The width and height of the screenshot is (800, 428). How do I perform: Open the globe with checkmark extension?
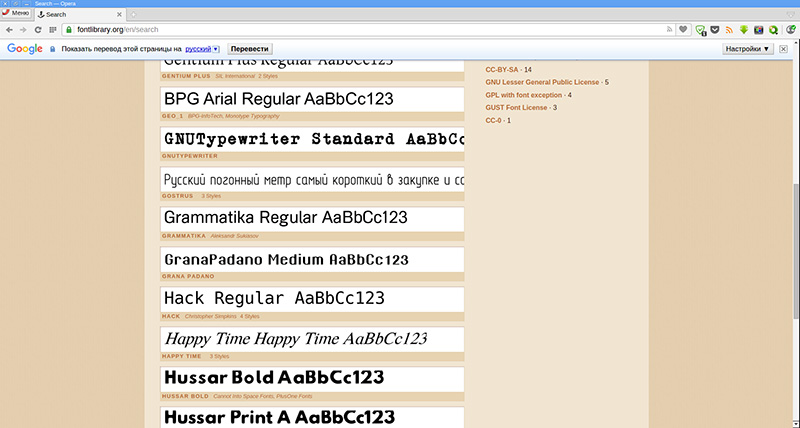pyautogui.click(x=791, y=30)
